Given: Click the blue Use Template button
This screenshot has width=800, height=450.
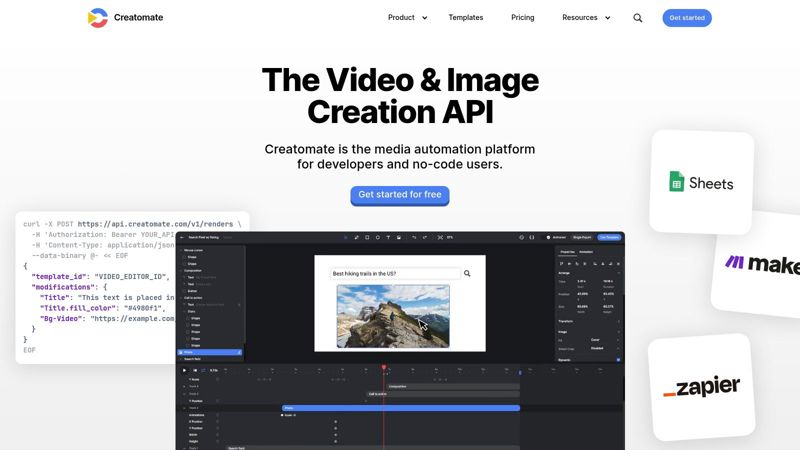Looking at the screenshot, I should (x=609, y=237).
